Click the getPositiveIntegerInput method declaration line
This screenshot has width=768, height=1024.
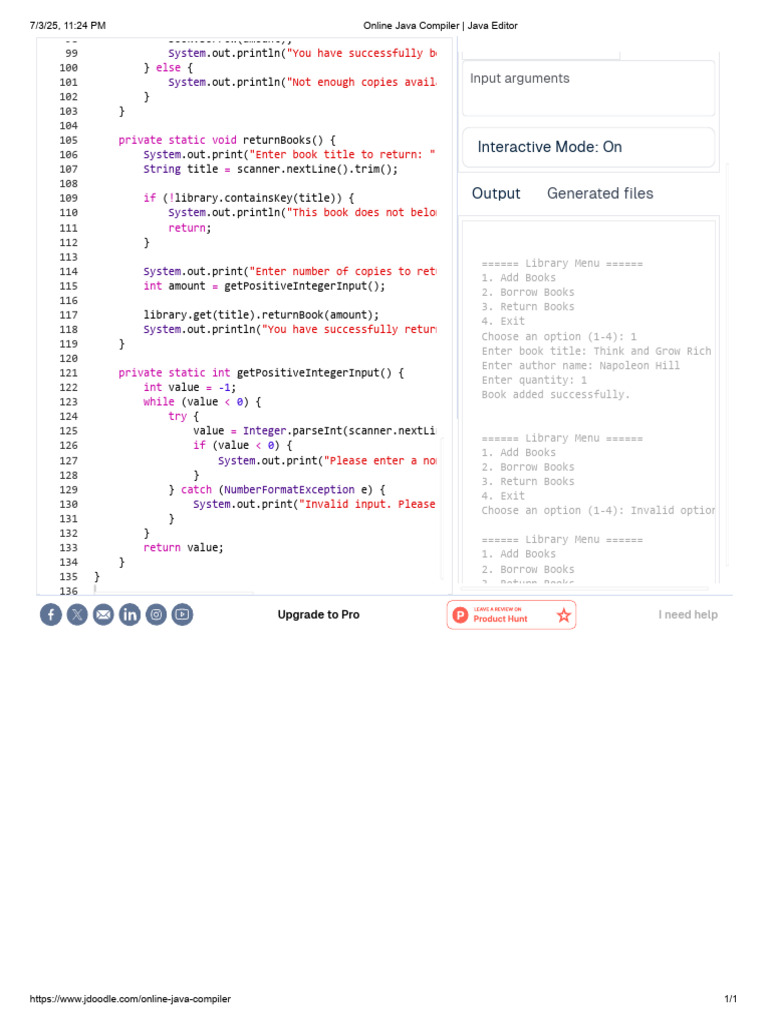pyautogui.click(x=261, y=373)
